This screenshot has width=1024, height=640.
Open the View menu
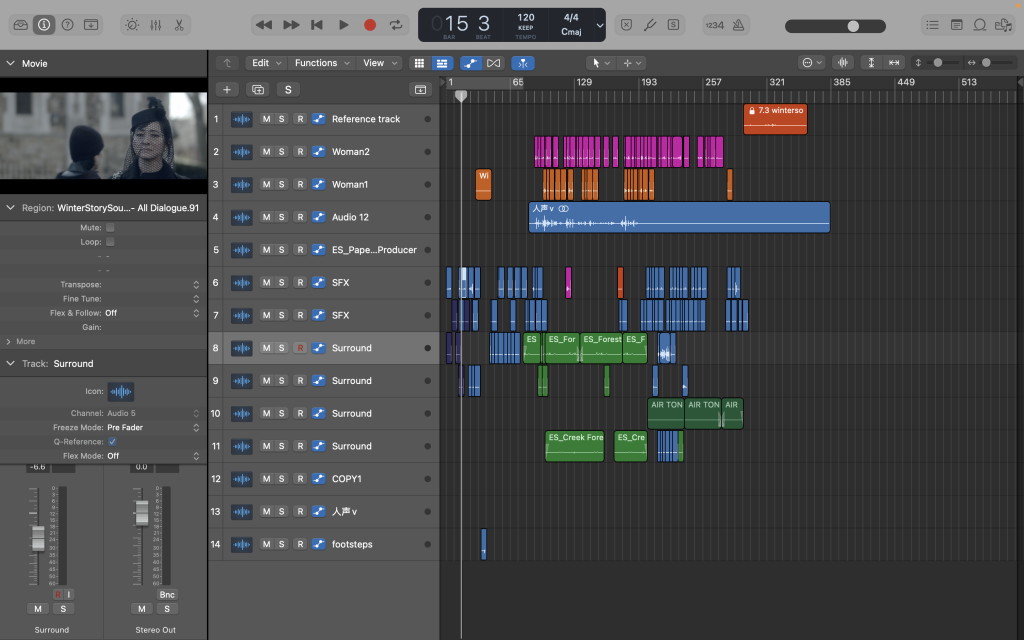pos(380,63)
